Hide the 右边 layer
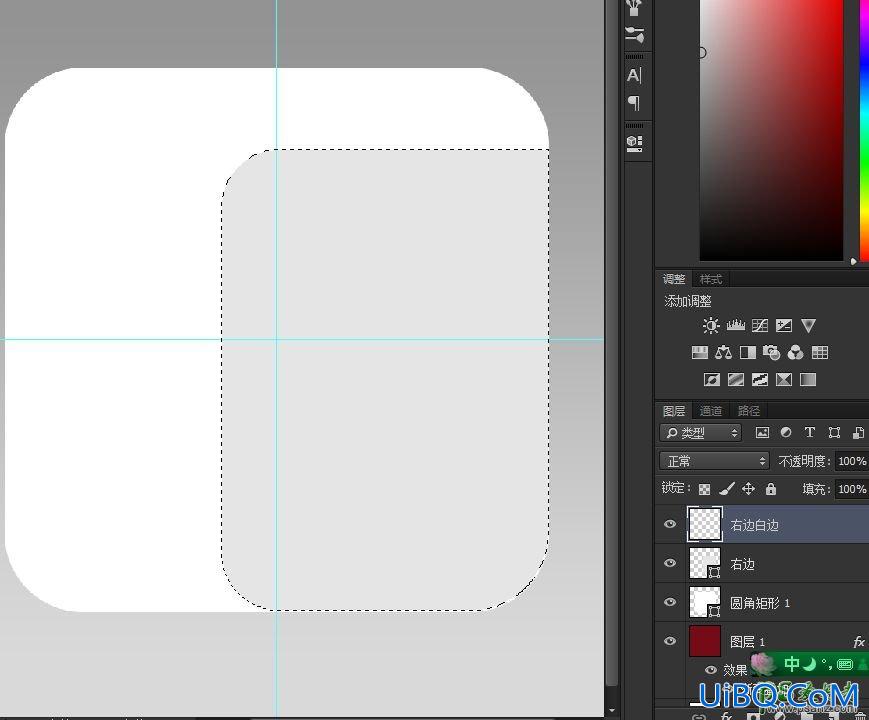 click(670, 563)
